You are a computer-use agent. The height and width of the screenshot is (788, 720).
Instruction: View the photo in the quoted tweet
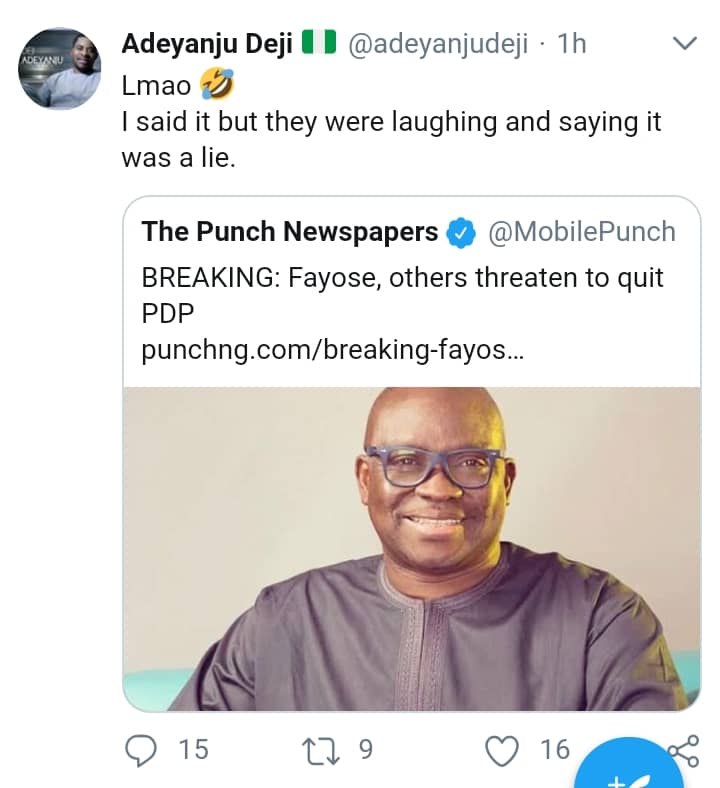click(x=411, y=549)
